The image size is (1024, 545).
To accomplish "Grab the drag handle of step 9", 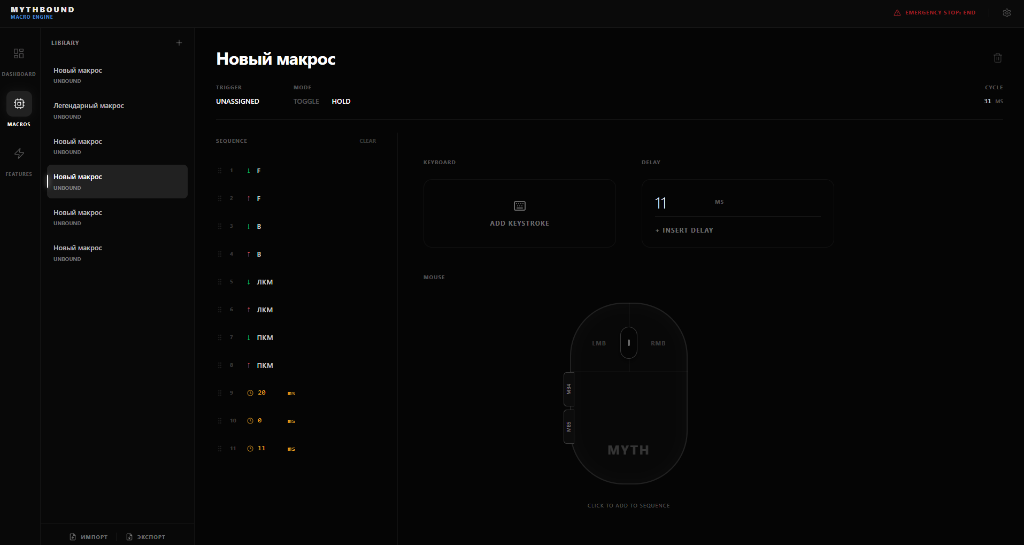I will tap(219, 393).
